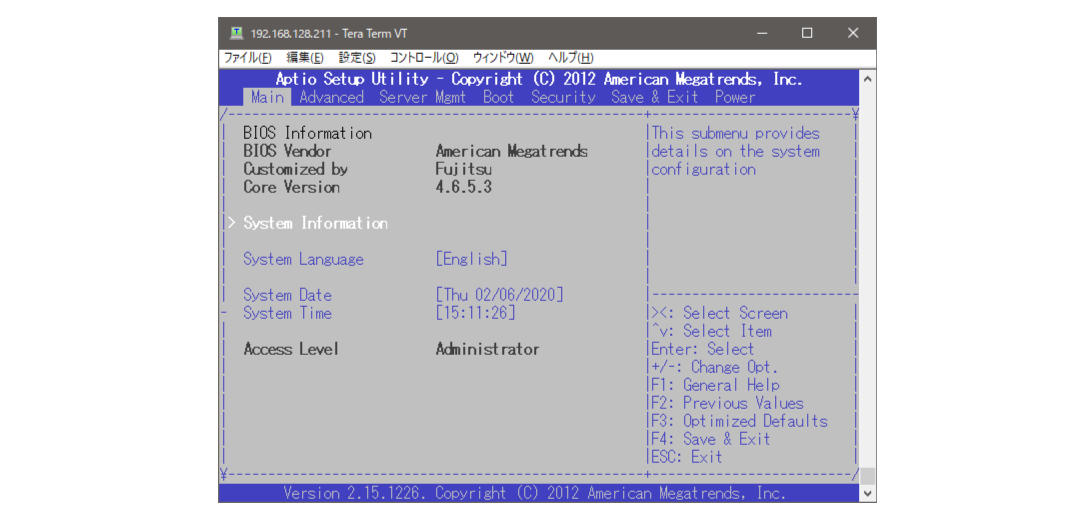This screenshot has height=516, width=1082.
Task: Click the F3: Optimized Defaults hint
Action: [x=740, y=421]
